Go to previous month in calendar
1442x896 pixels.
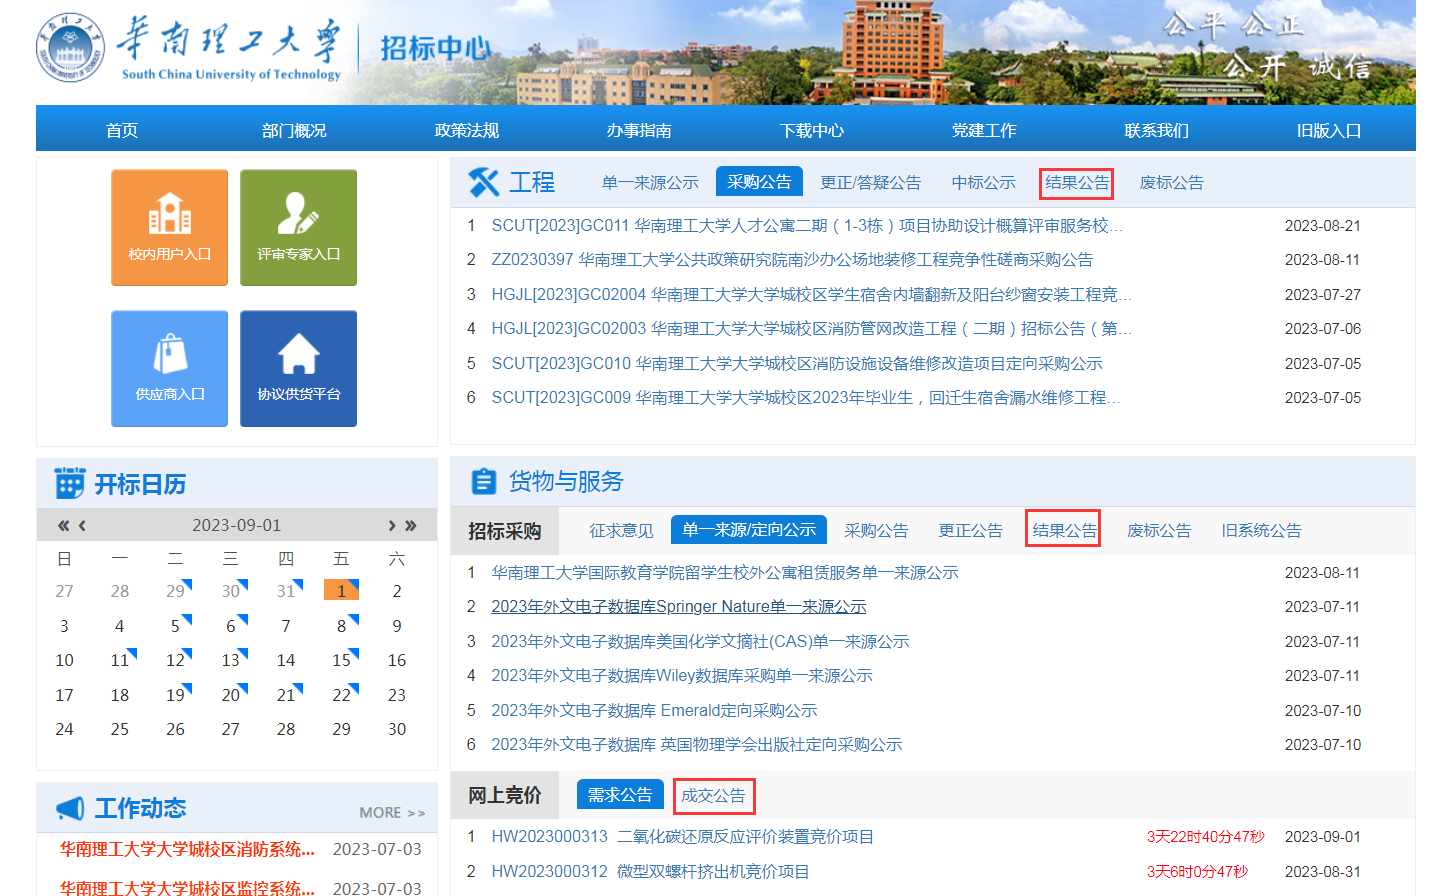(x=82, y=525)
